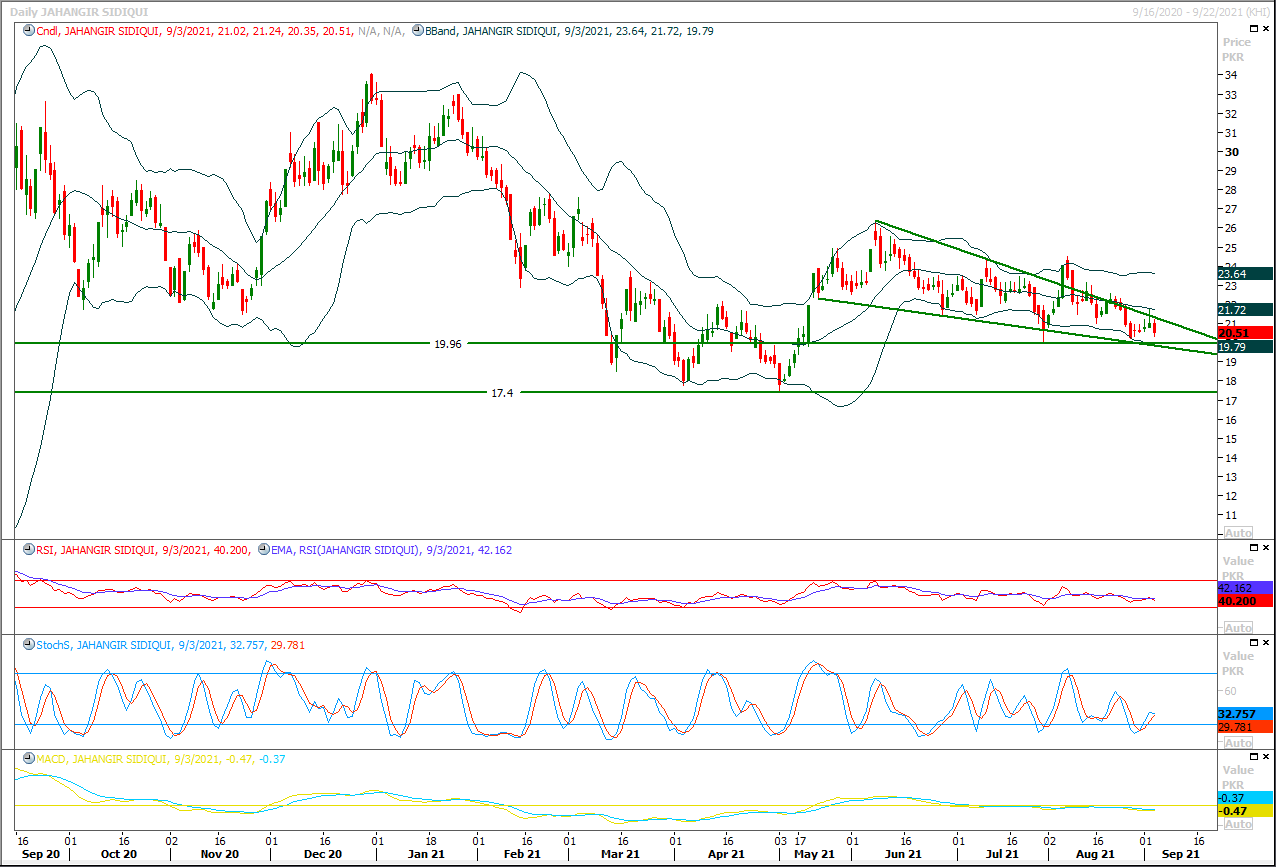Click the clock icon beside Cndl label
1276x867 pixels.
pos(29,31)
